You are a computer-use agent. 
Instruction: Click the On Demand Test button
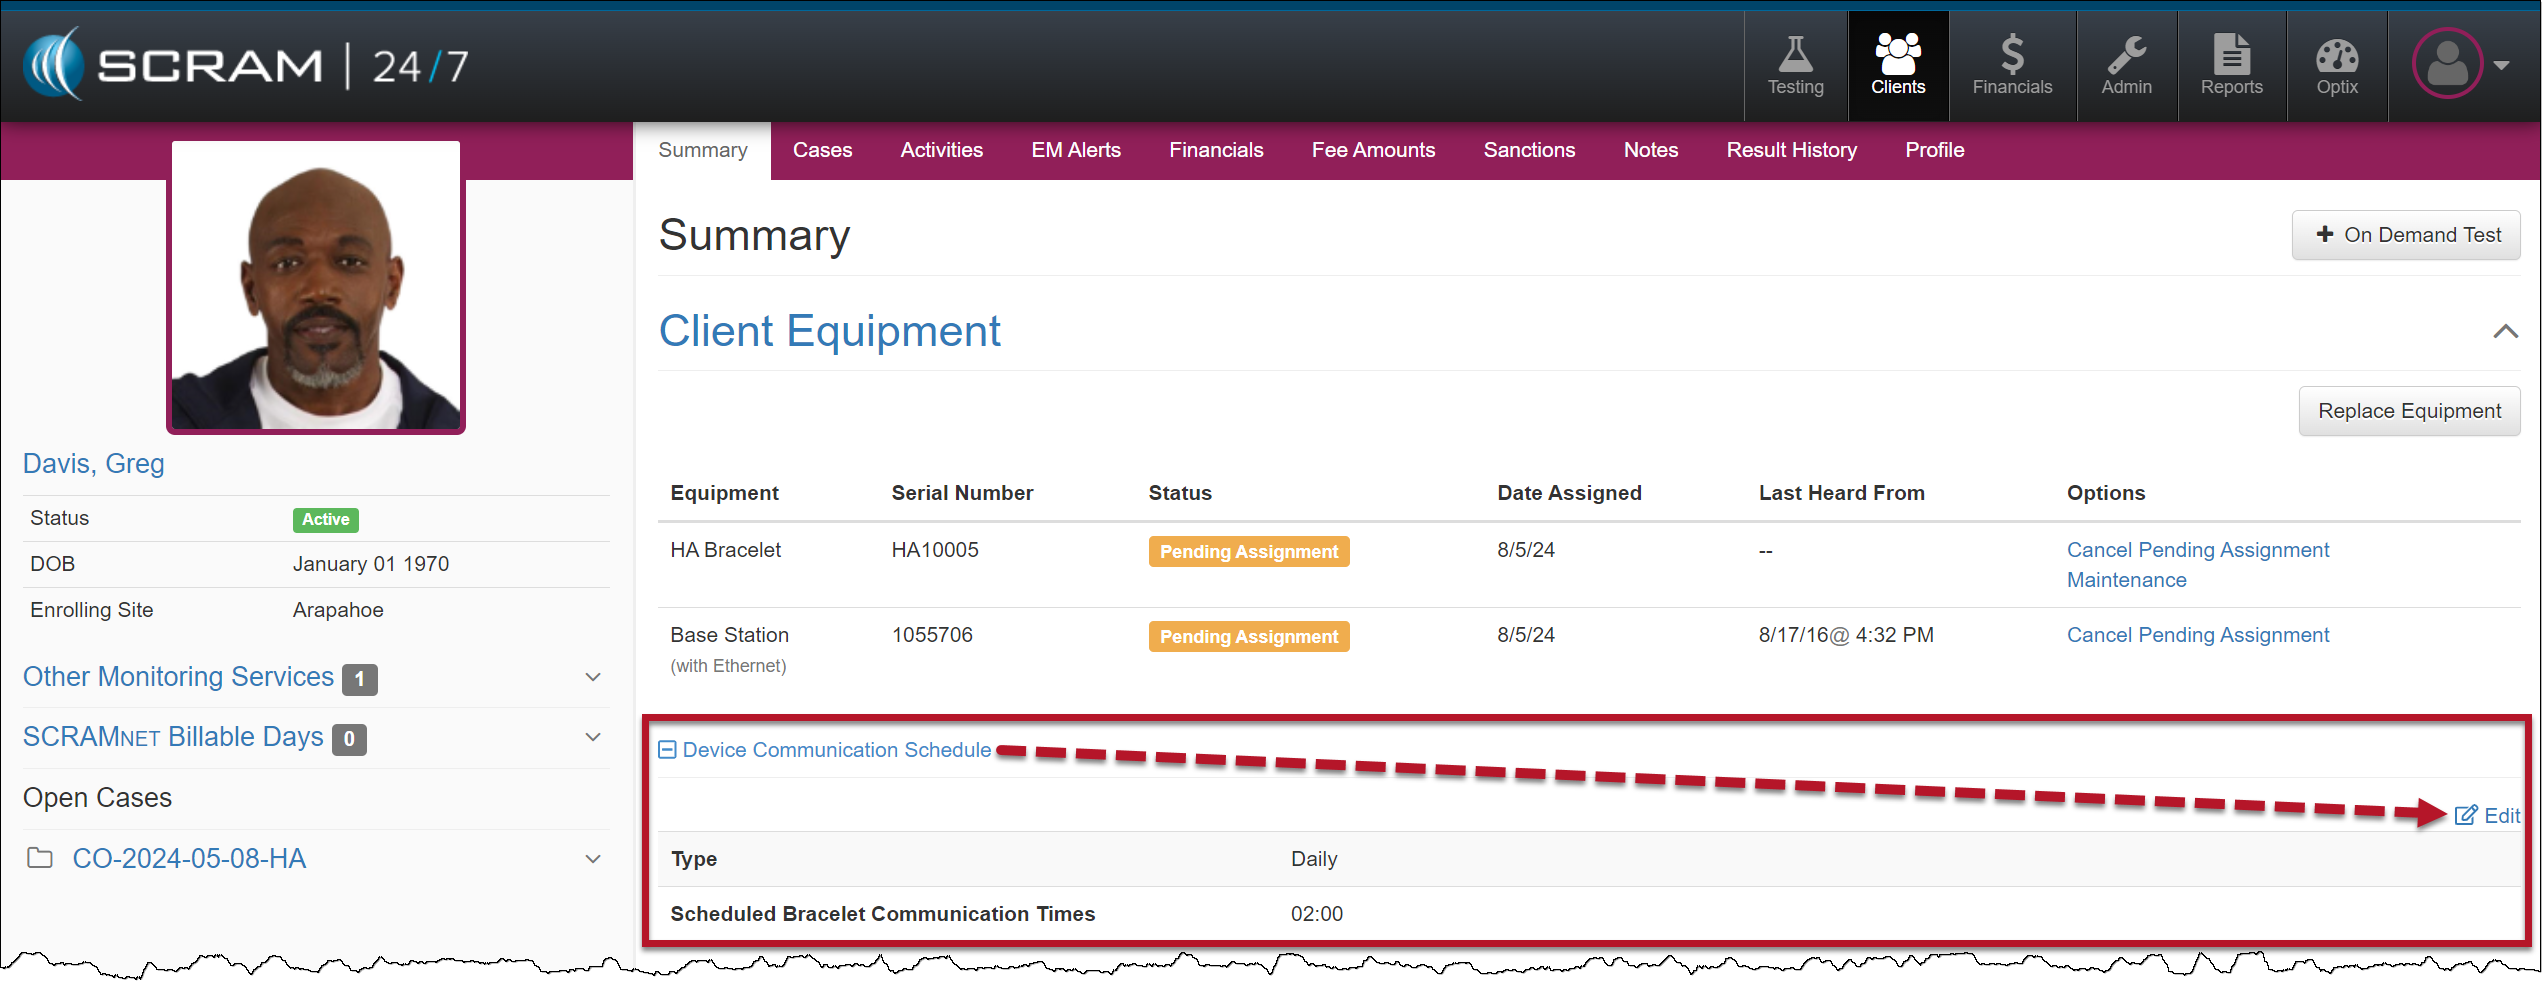pyautogui.click(x=2405, y=235)
